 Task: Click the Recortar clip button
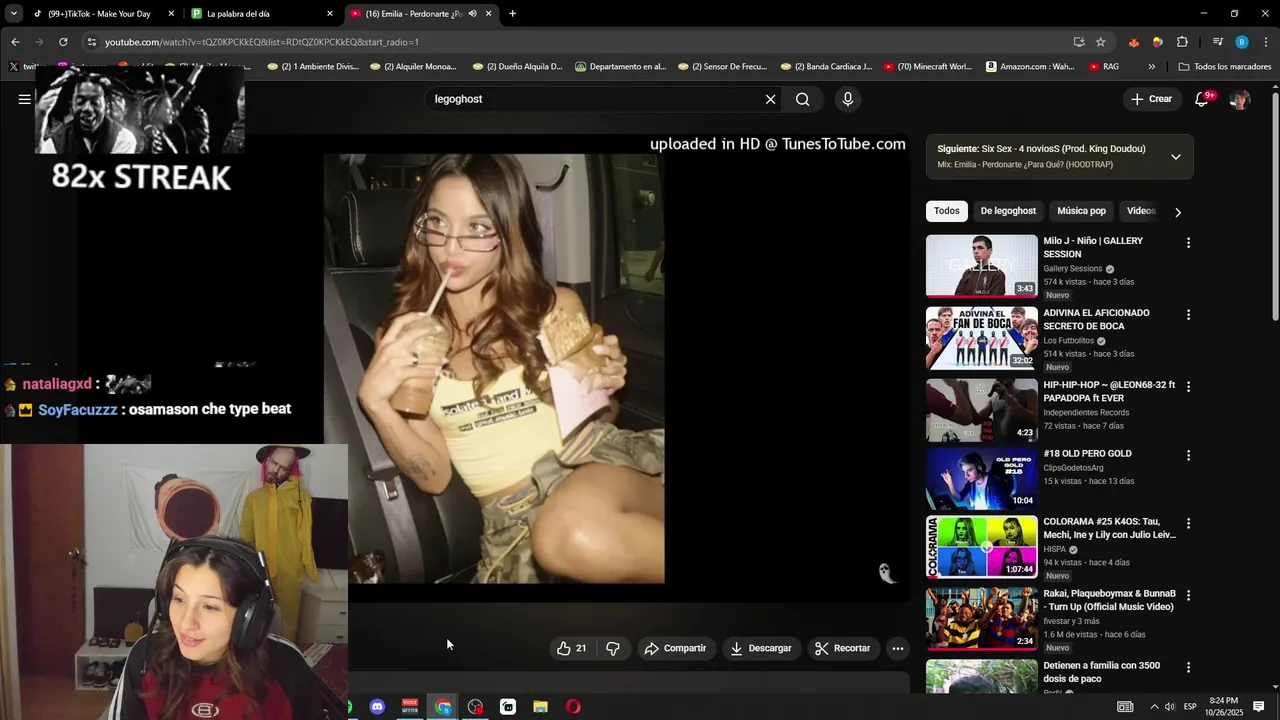point(842,648)
